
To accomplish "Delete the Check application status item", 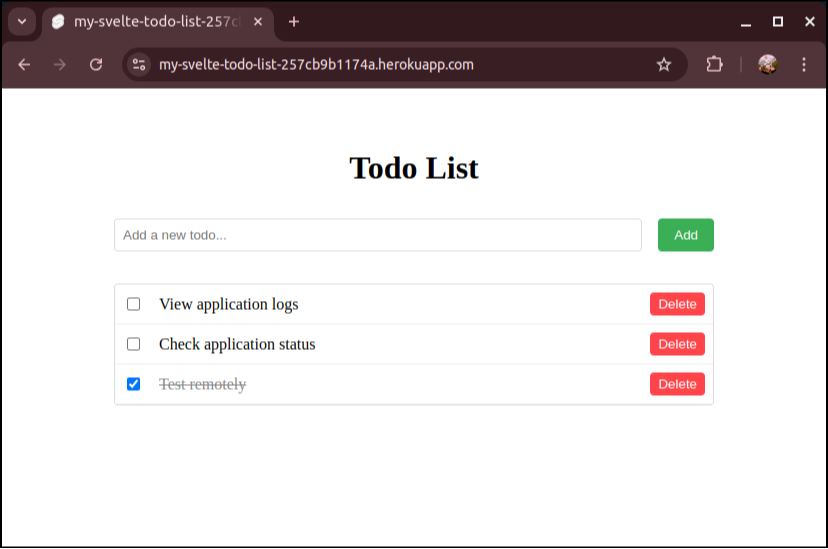I will [x=677, y=344].
